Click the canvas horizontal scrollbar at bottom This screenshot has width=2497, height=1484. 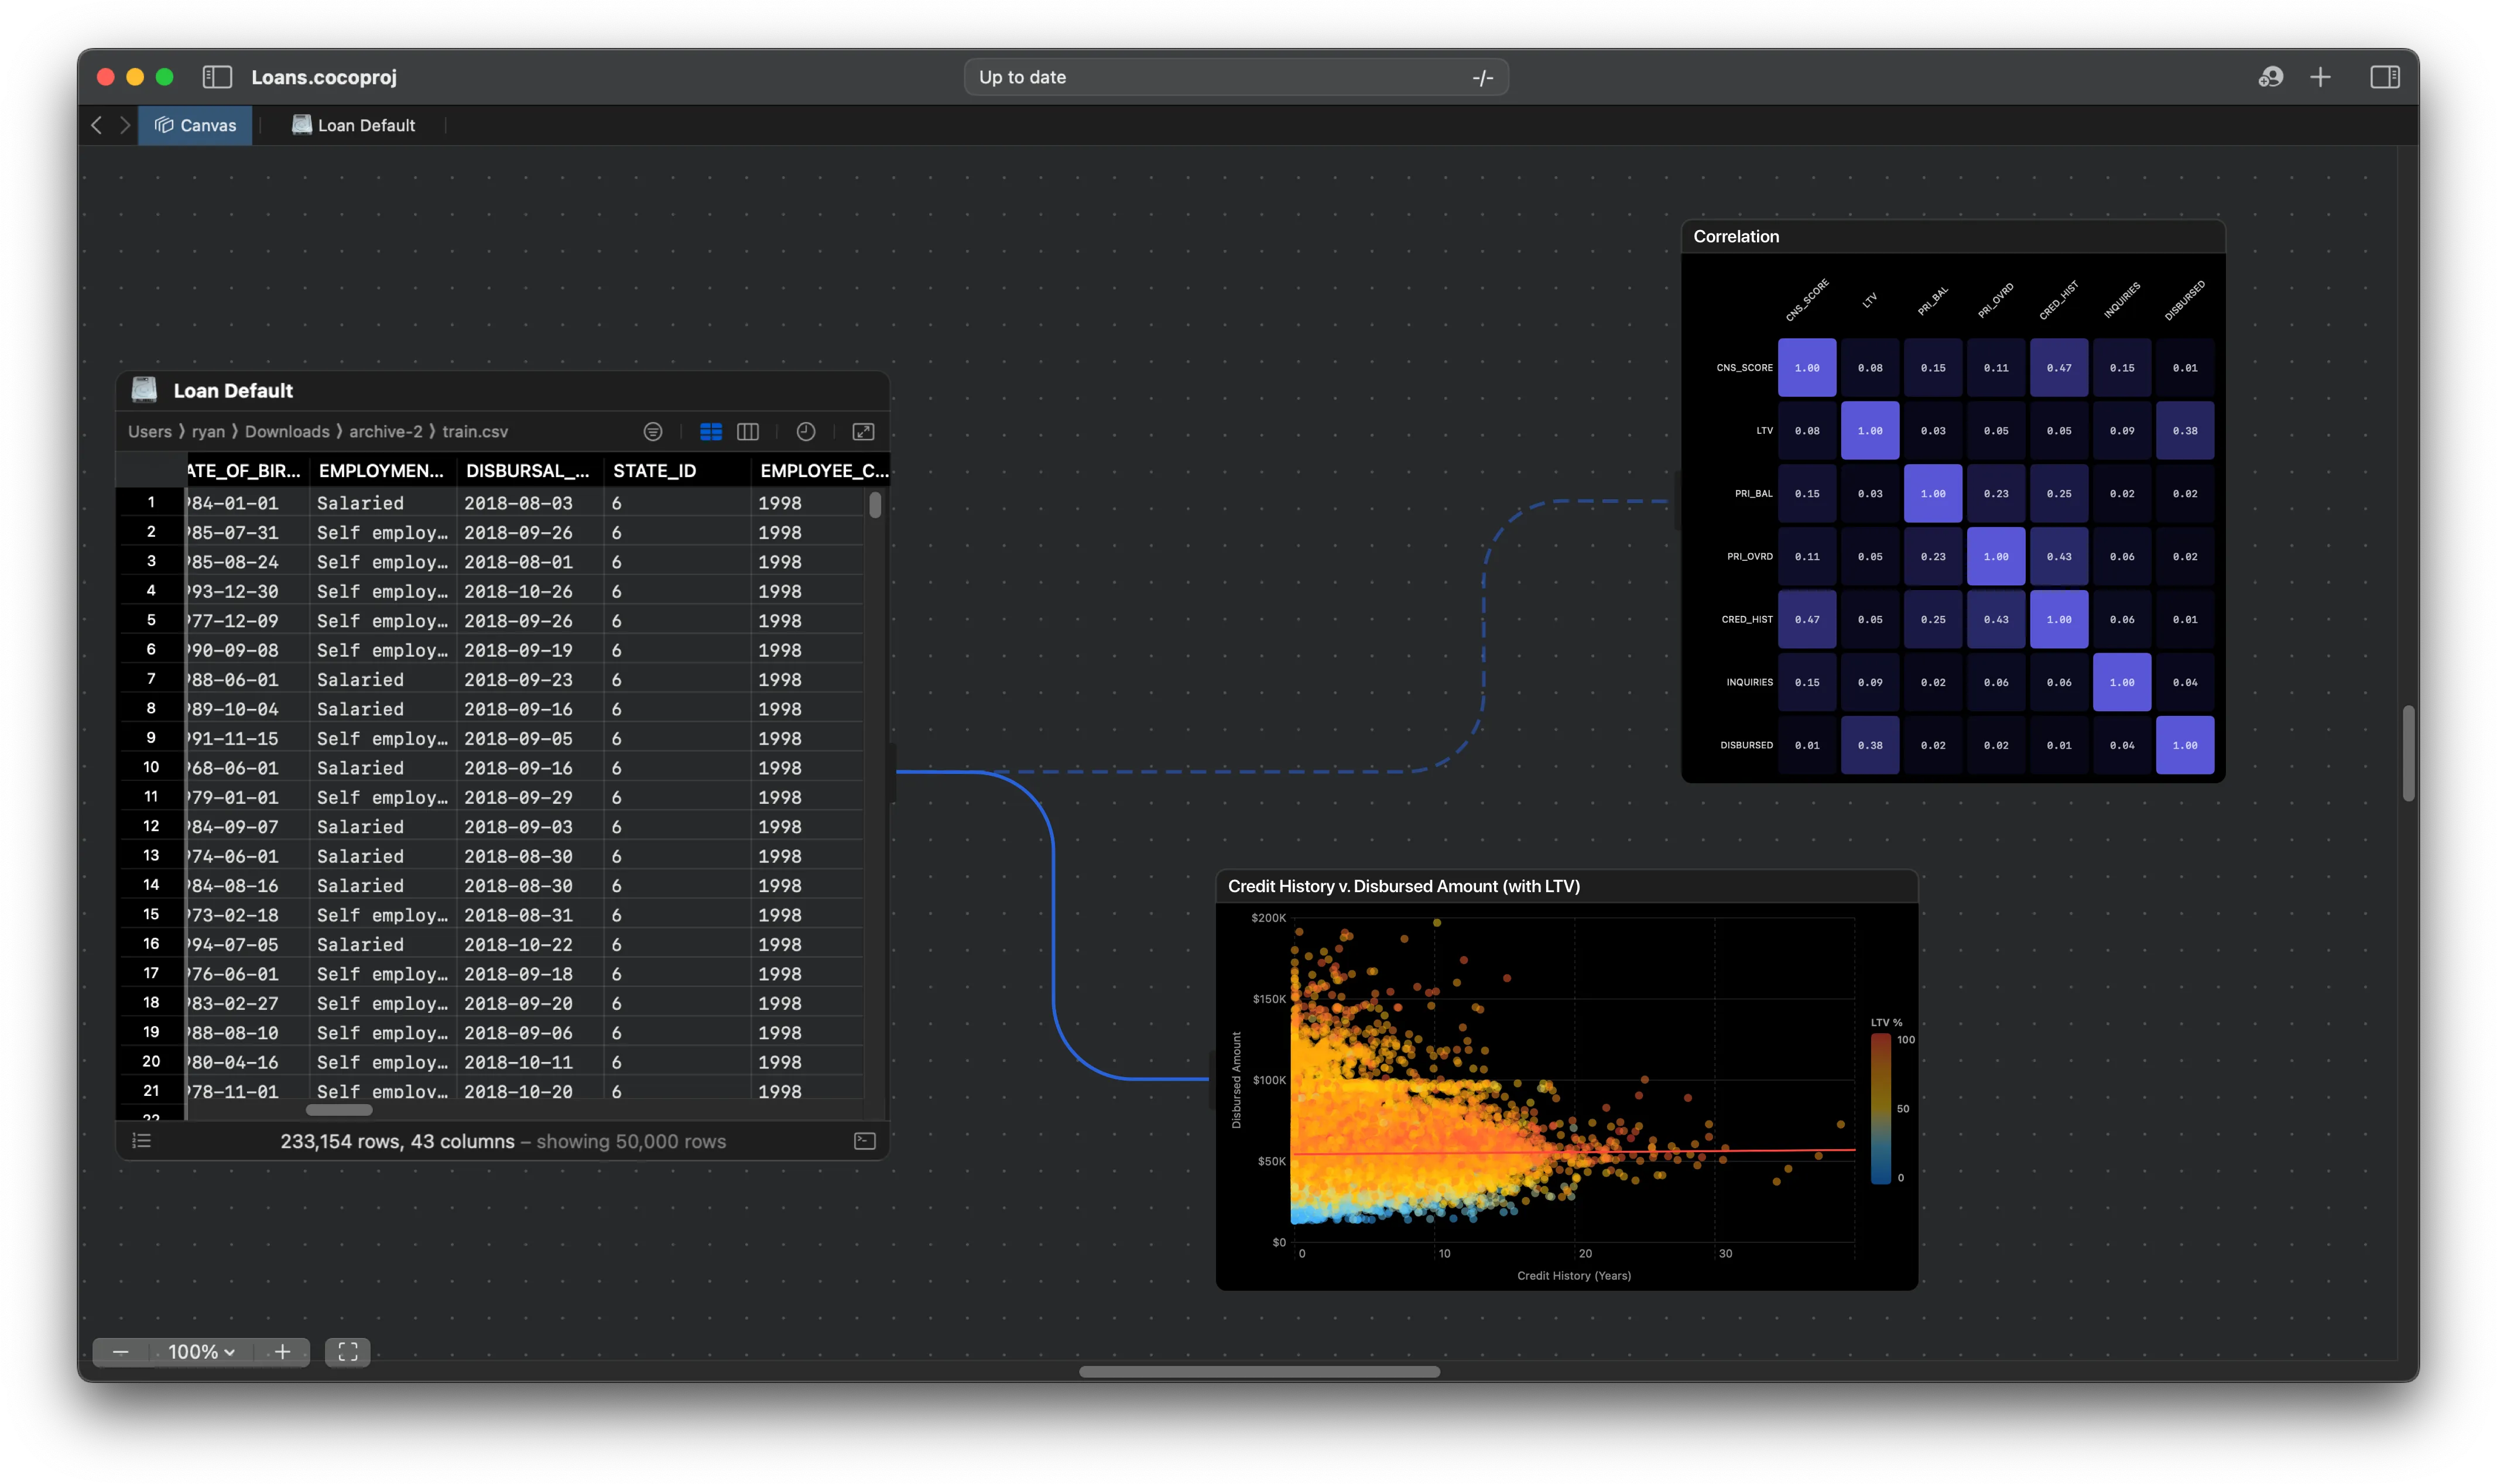tap(1259, 1372)
